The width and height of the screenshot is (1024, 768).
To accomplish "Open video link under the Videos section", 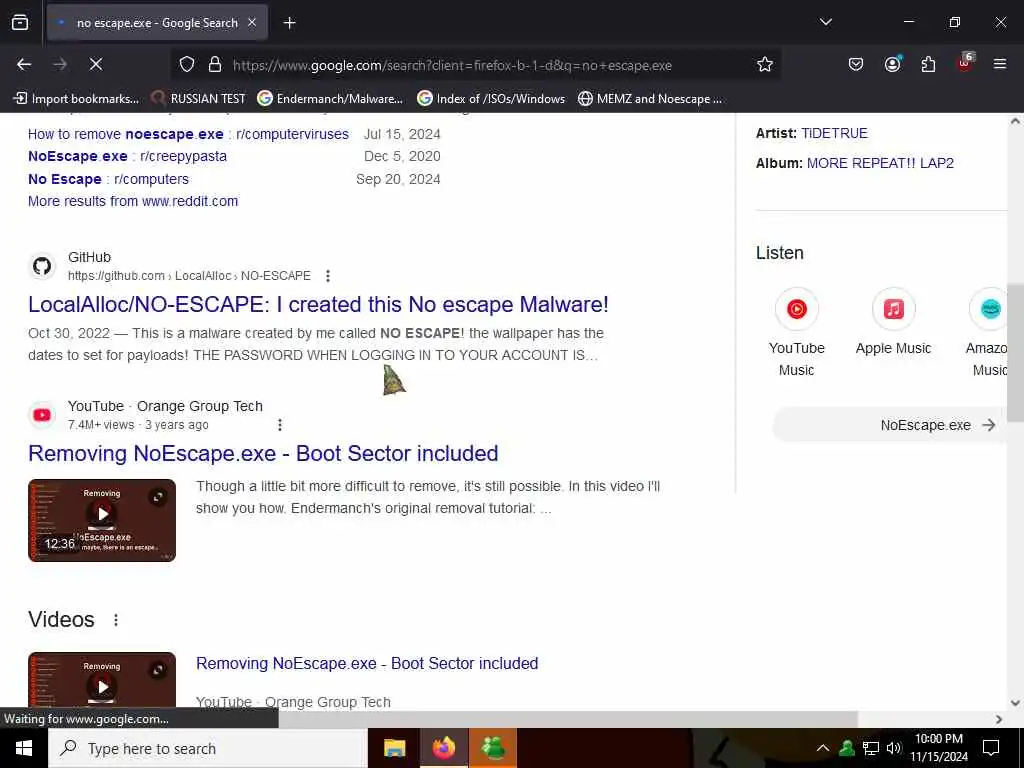I will tap(367, 664).
